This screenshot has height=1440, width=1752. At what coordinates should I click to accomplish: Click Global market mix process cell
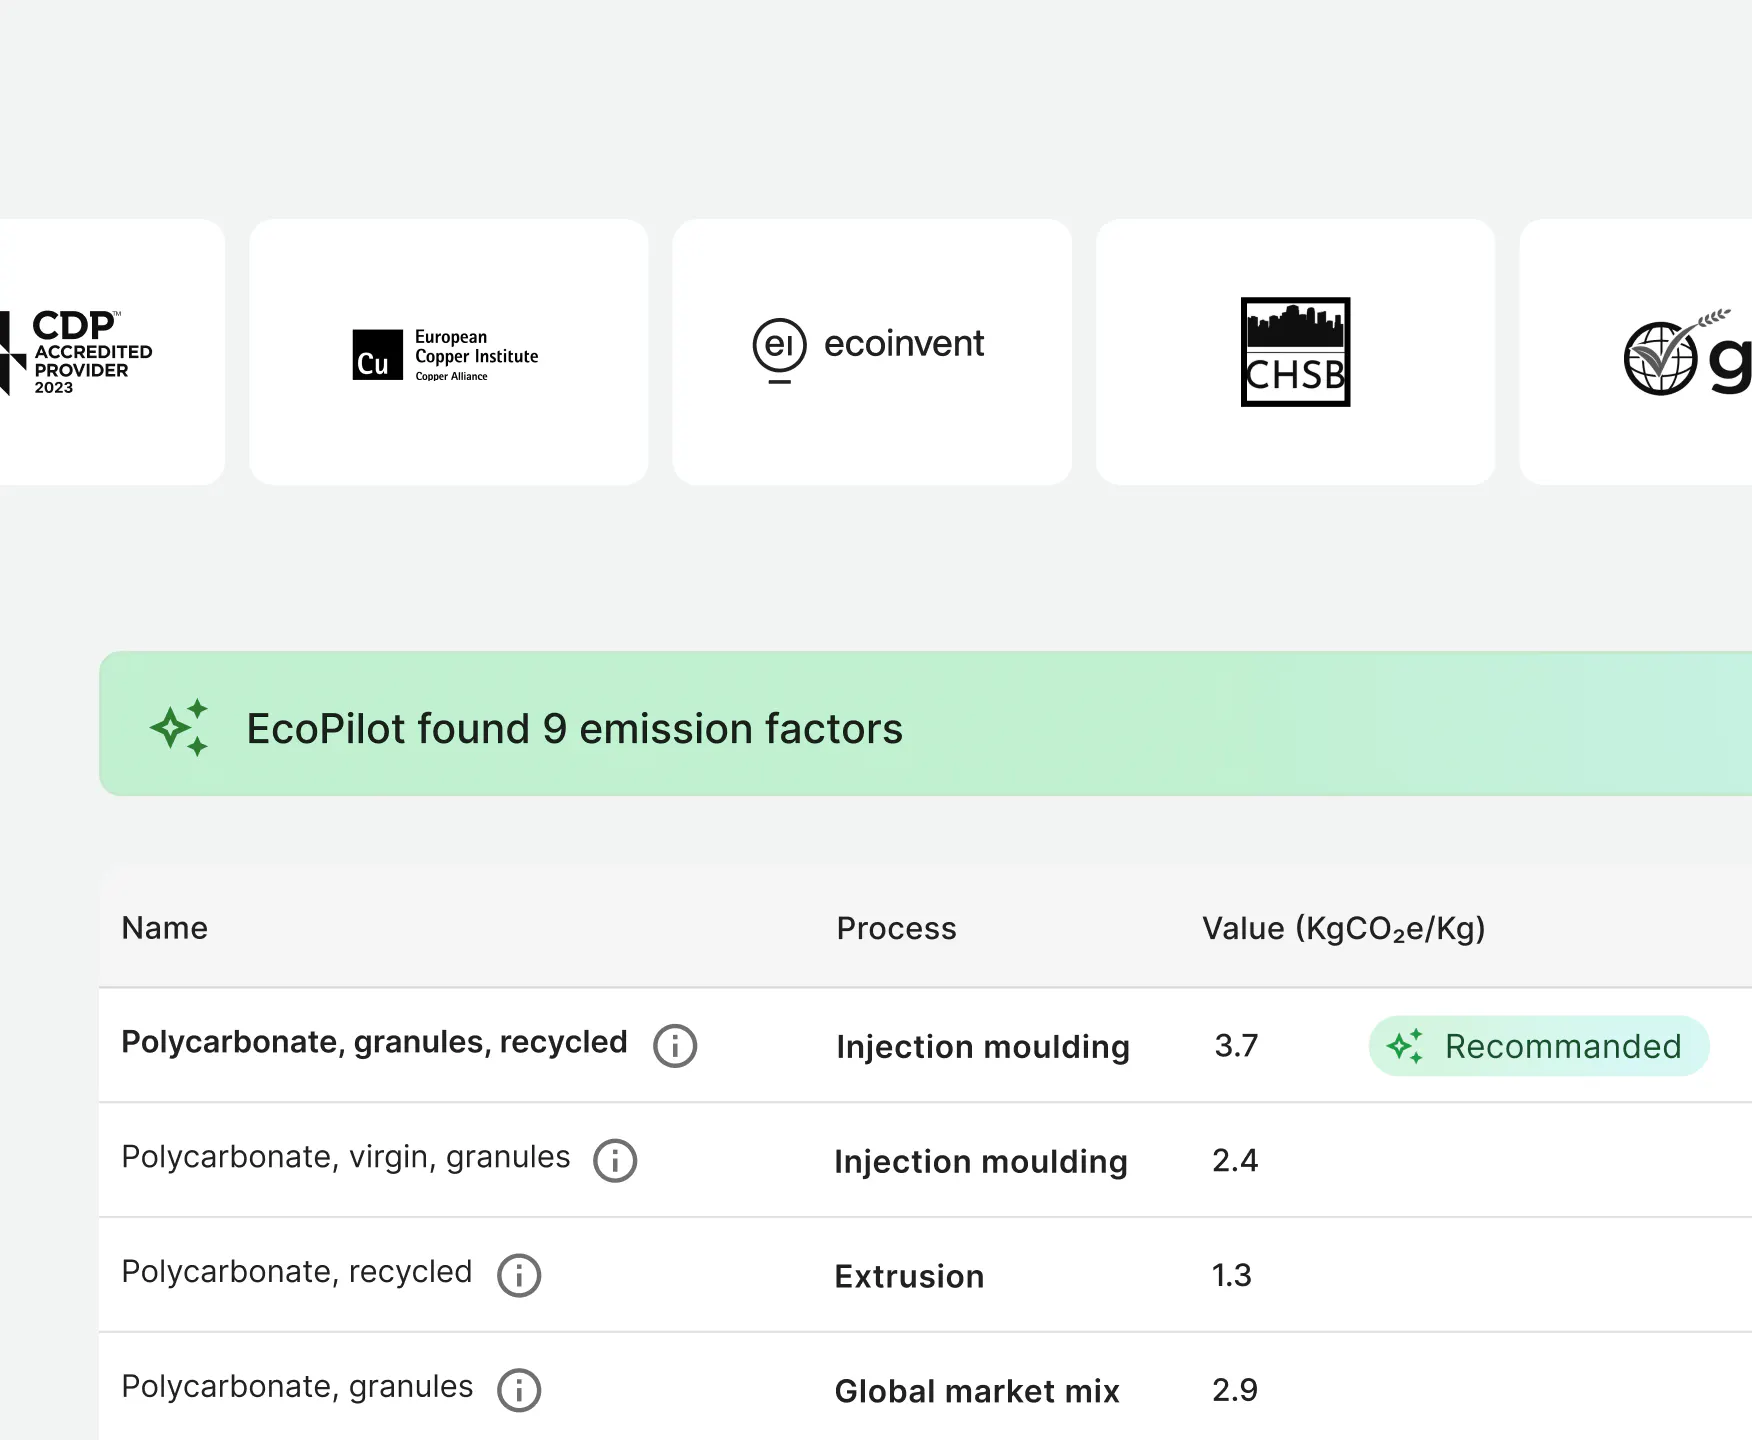pos(977,1391)
